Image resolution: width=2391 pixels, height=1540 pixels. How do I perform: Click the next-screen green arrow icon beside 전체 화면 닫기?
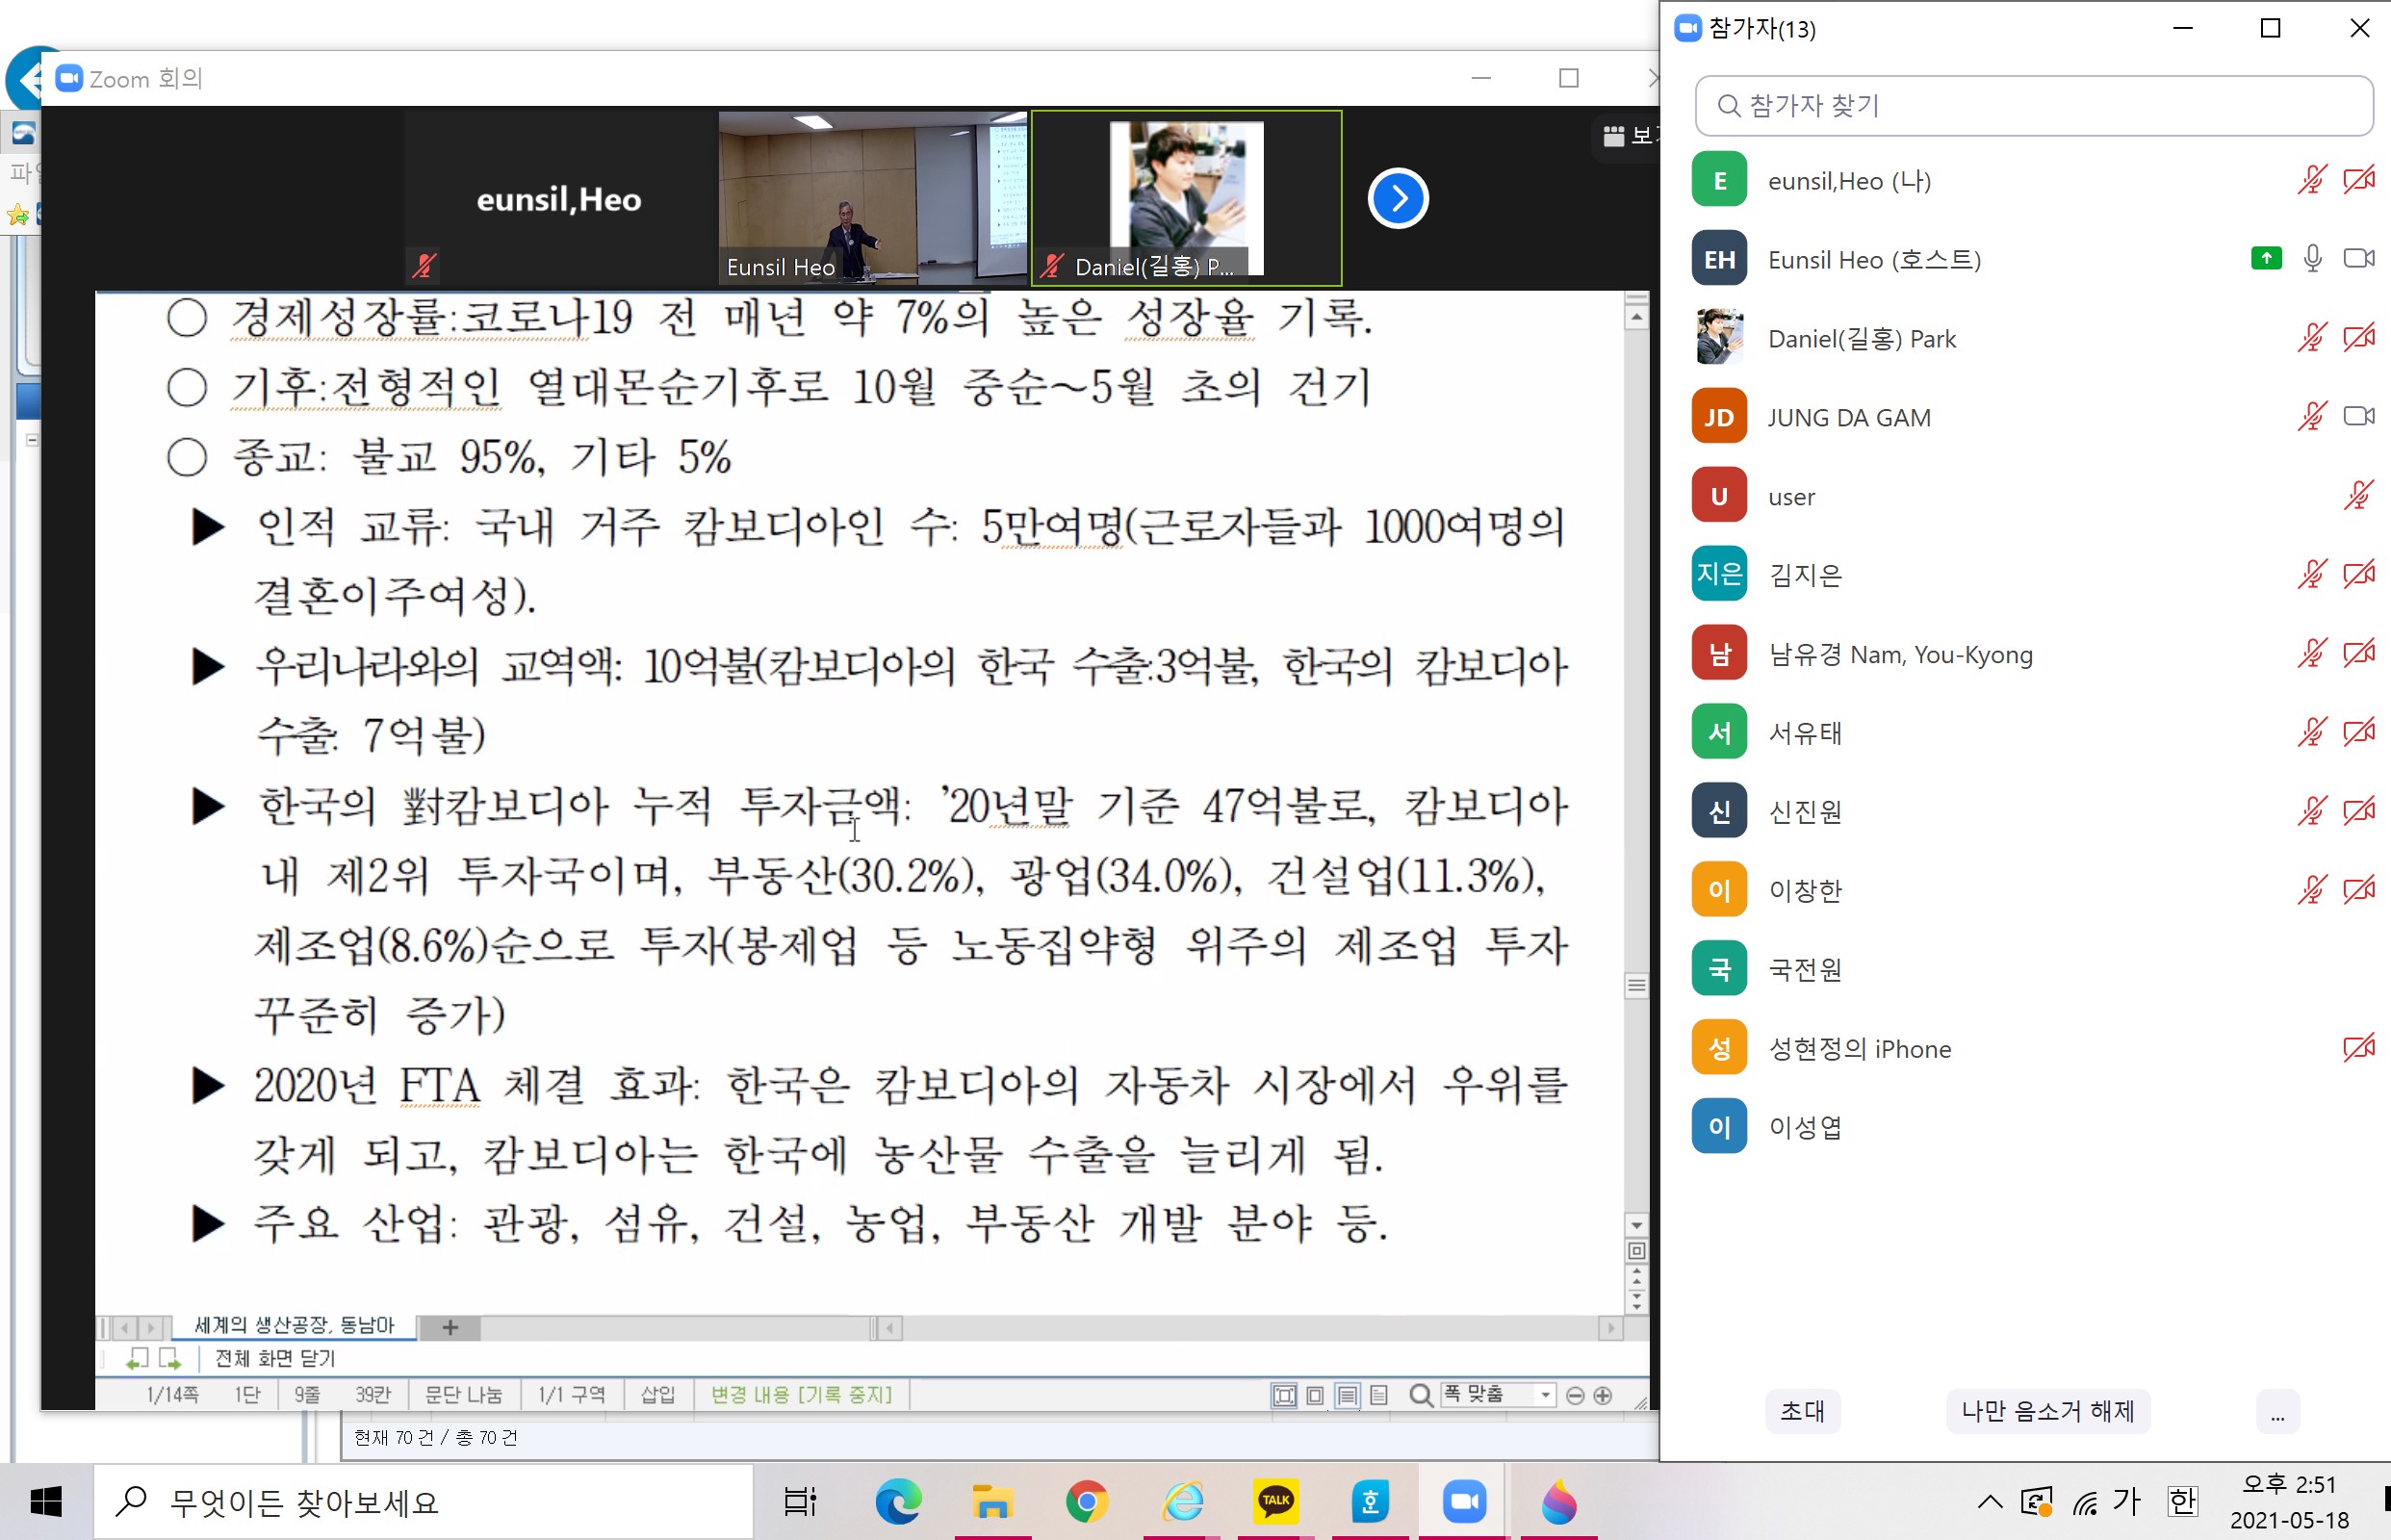click(169, 1358)
